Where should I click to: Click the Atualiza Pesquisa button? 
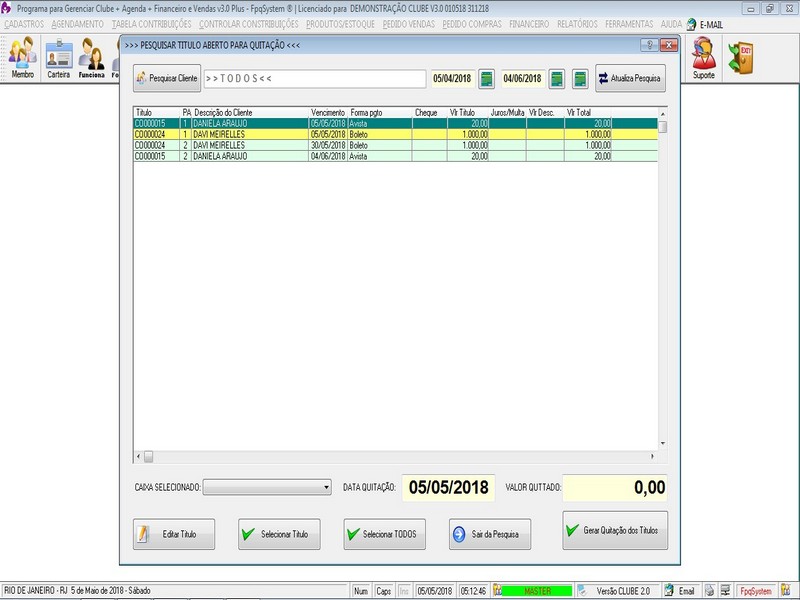pyautogui.click(x=630, y=79)
